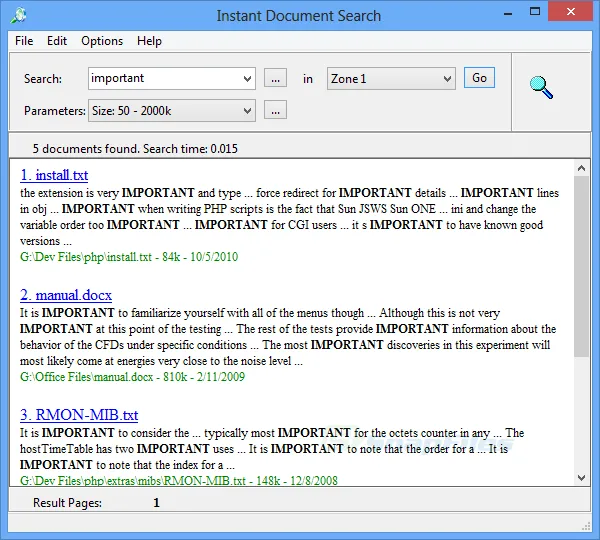Viewport: 600px width, 540px height.
Task: Maximize the Instant Document Search window
Action: pos(535,11)
